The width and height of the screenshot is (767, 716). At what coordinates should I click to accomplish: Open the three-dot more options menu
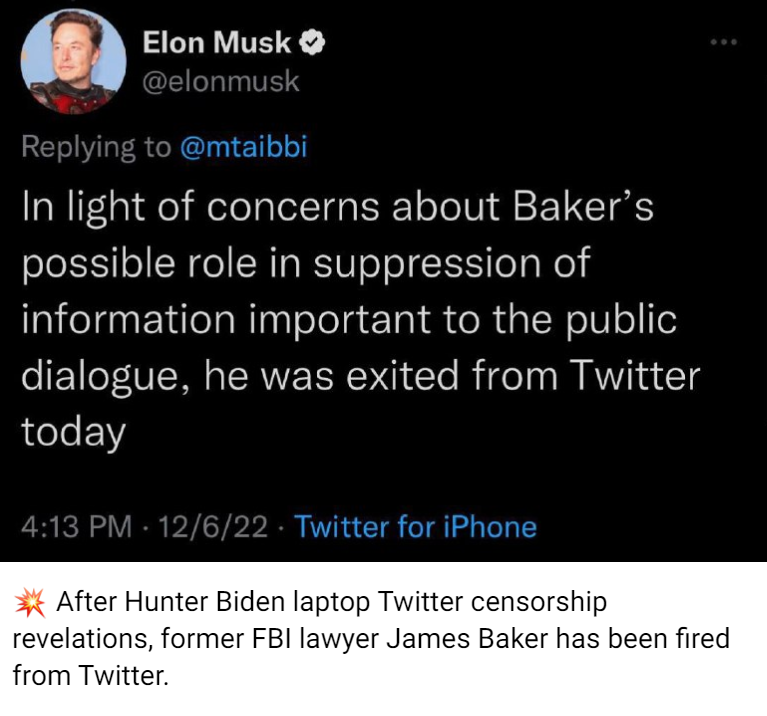pyautogui.click(x=723, y=43)
